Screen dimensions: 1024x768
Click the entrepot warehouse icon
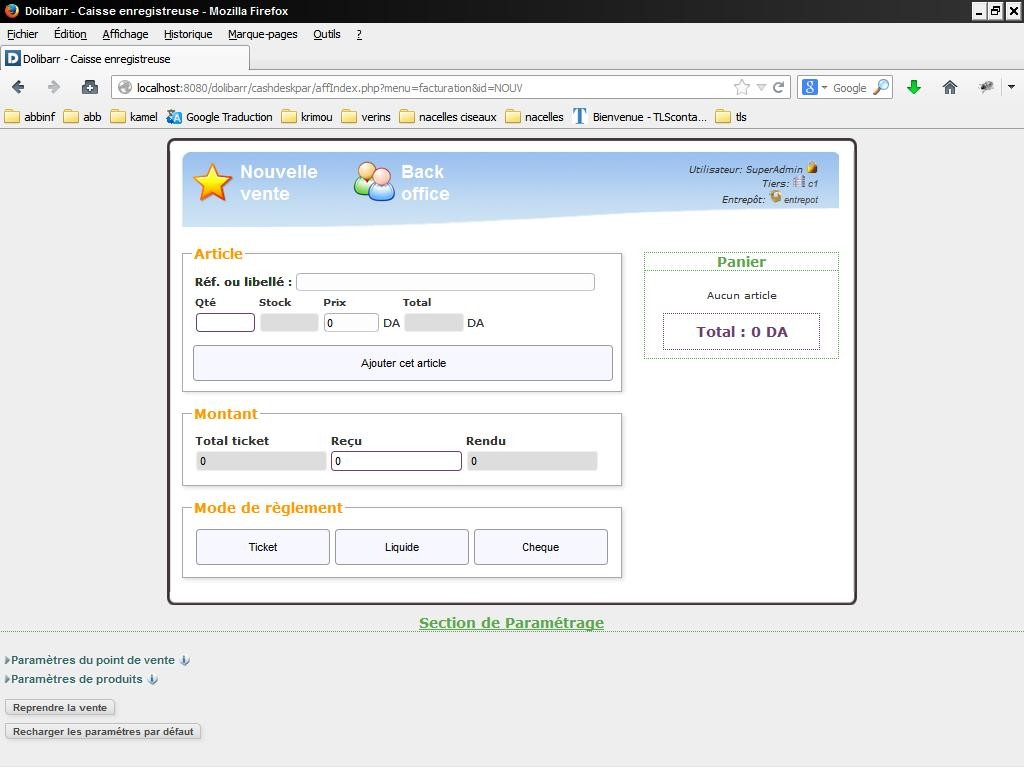click(x=775, y=197)
